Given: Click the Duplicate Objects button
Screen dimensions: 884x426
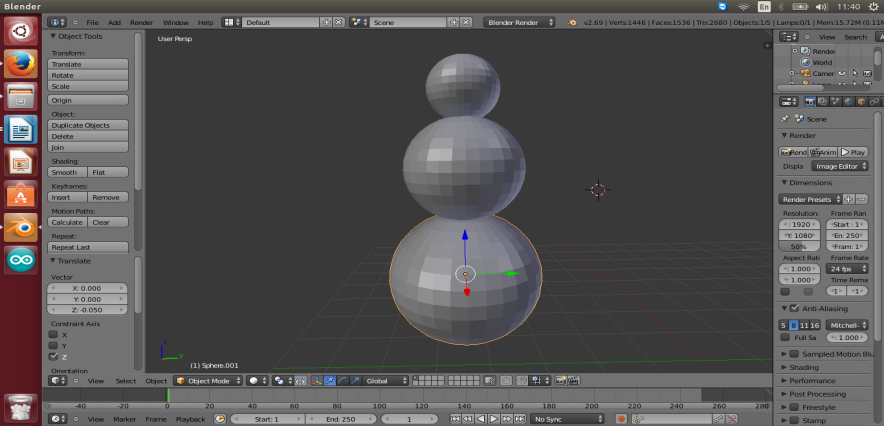Looking at the screenshot, I should tap(88, 125).
